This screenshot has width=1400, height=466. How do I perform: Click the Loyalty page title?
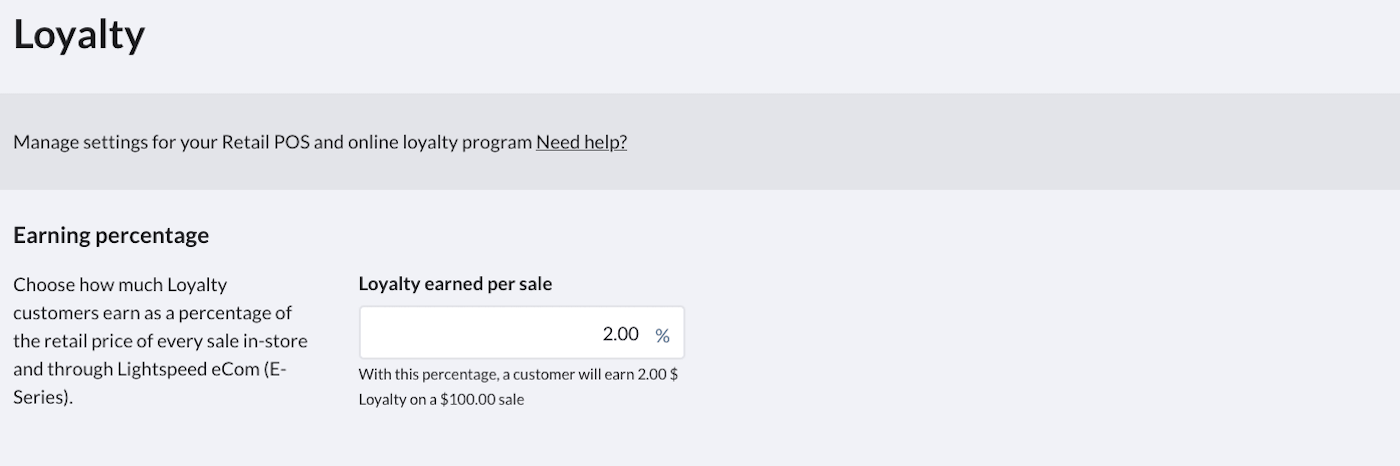pyautogui.click(x=79, y=36)
